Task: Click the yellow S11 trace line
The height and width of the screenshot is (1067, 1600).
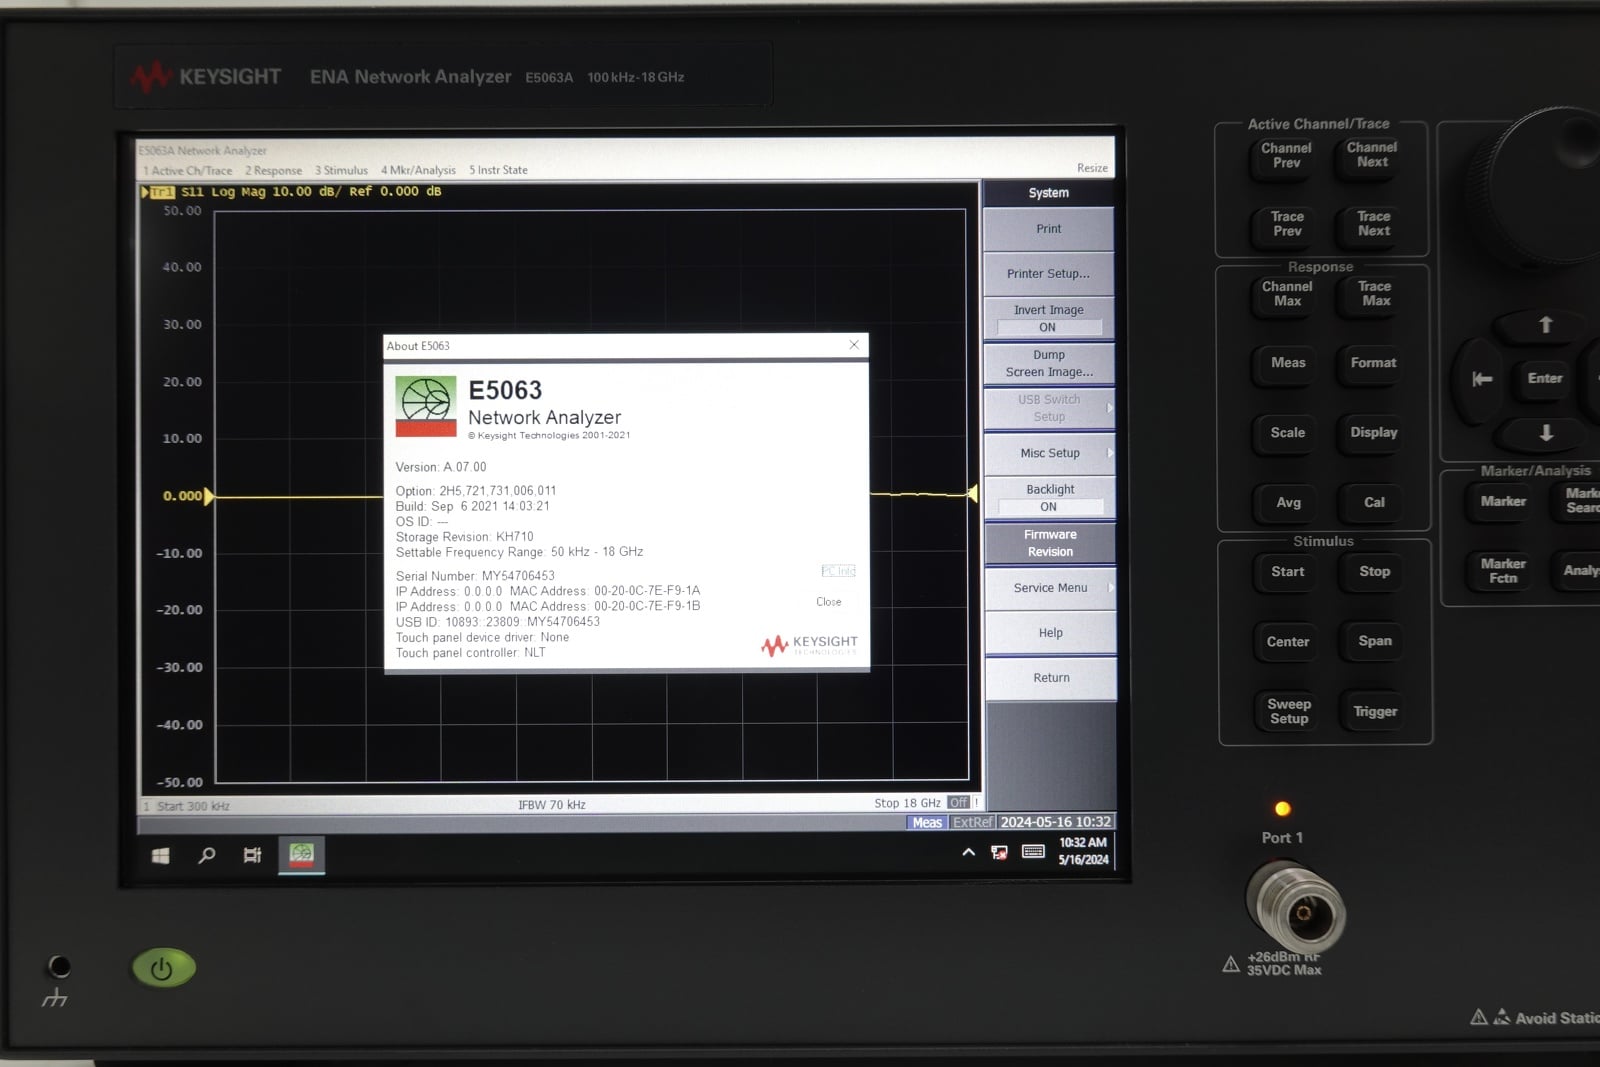Action: 300,495
